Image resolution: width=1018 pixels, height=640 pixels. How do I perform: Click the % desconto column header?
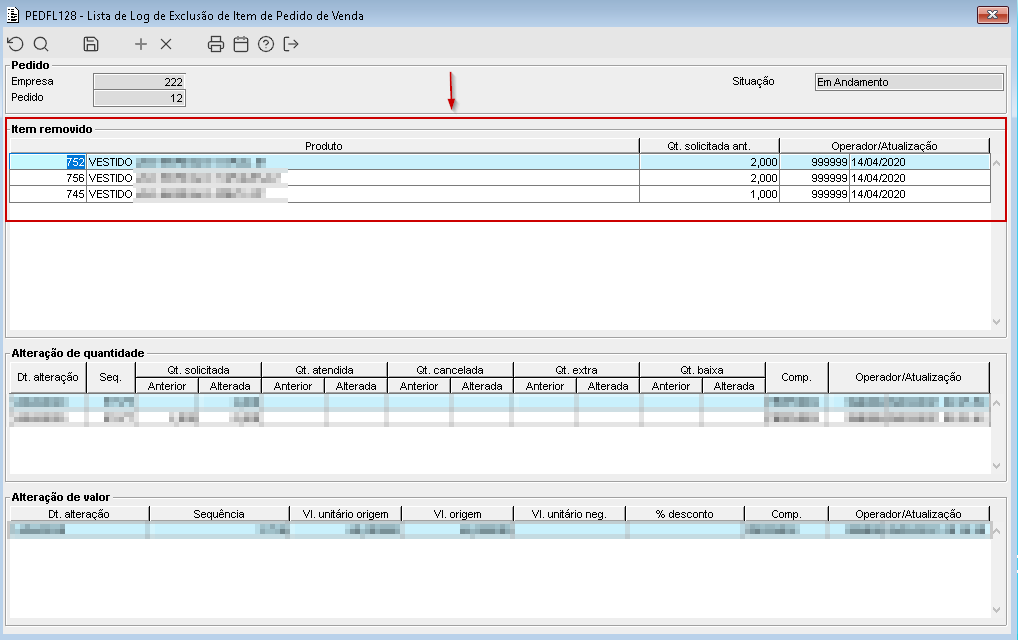(684, 514)
